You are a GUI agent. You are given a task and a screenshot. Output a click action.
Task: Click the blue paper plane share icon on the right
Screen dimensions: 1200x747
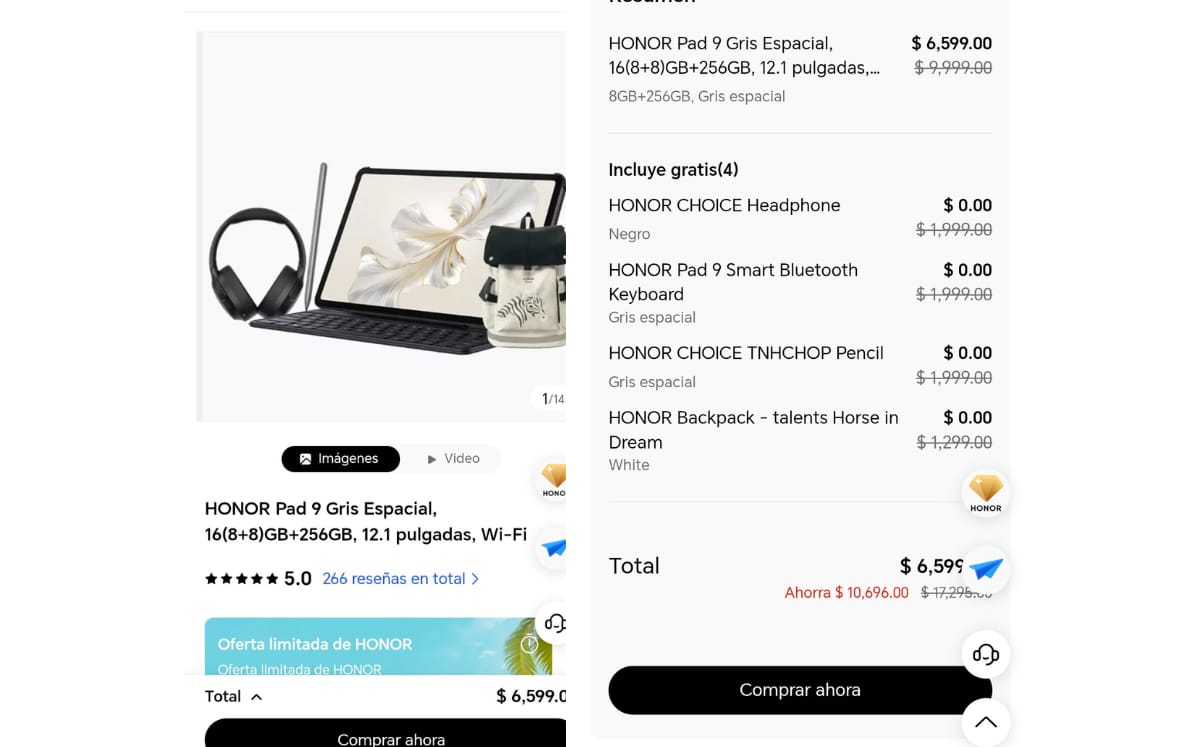click(x=985, y=569)
